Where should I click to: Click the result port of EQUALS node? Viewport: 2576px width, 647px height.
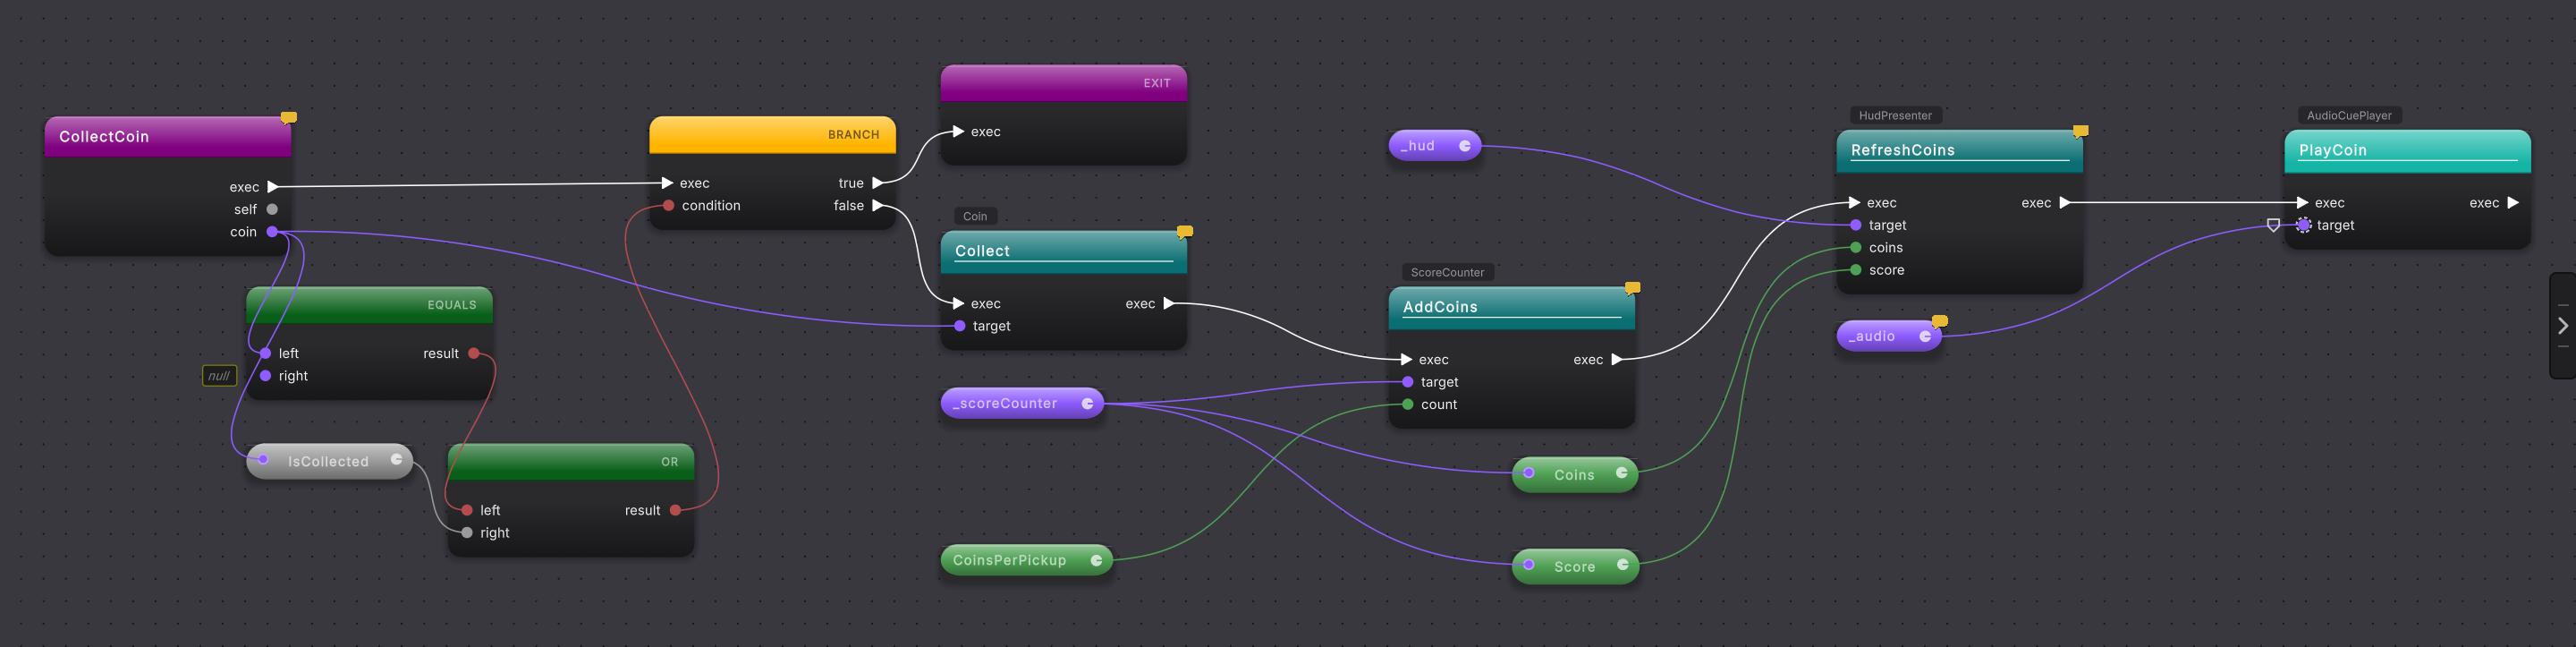[474, 354]
